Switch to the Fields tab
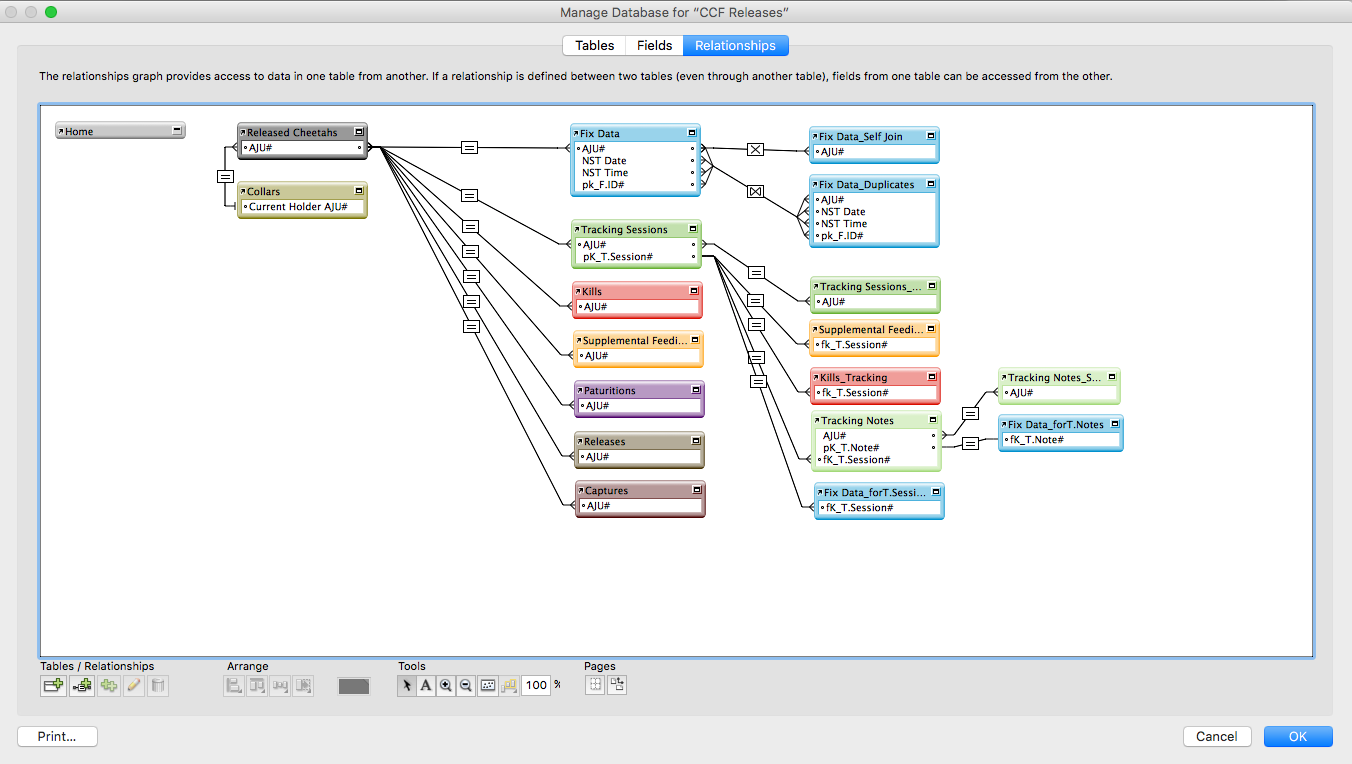This screenshot has width=1352, height=764. point(655,46)
